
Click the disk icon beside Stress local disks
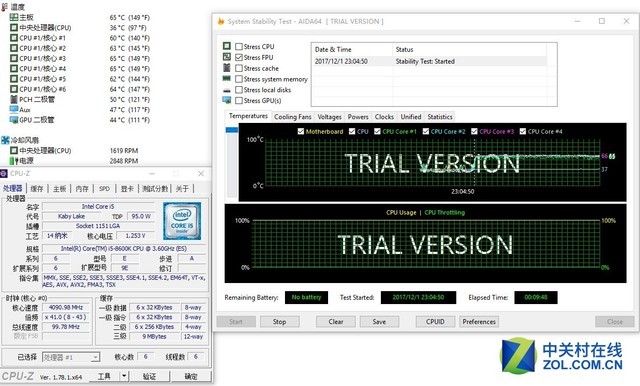pos(227,90)
